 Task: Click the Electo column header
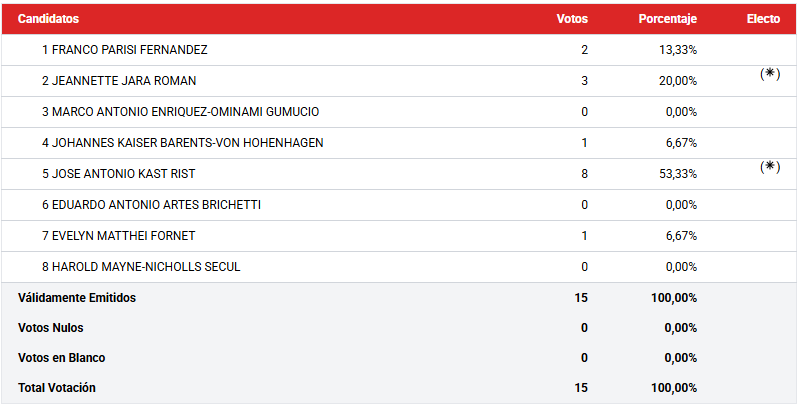click(x=763, y=19)
